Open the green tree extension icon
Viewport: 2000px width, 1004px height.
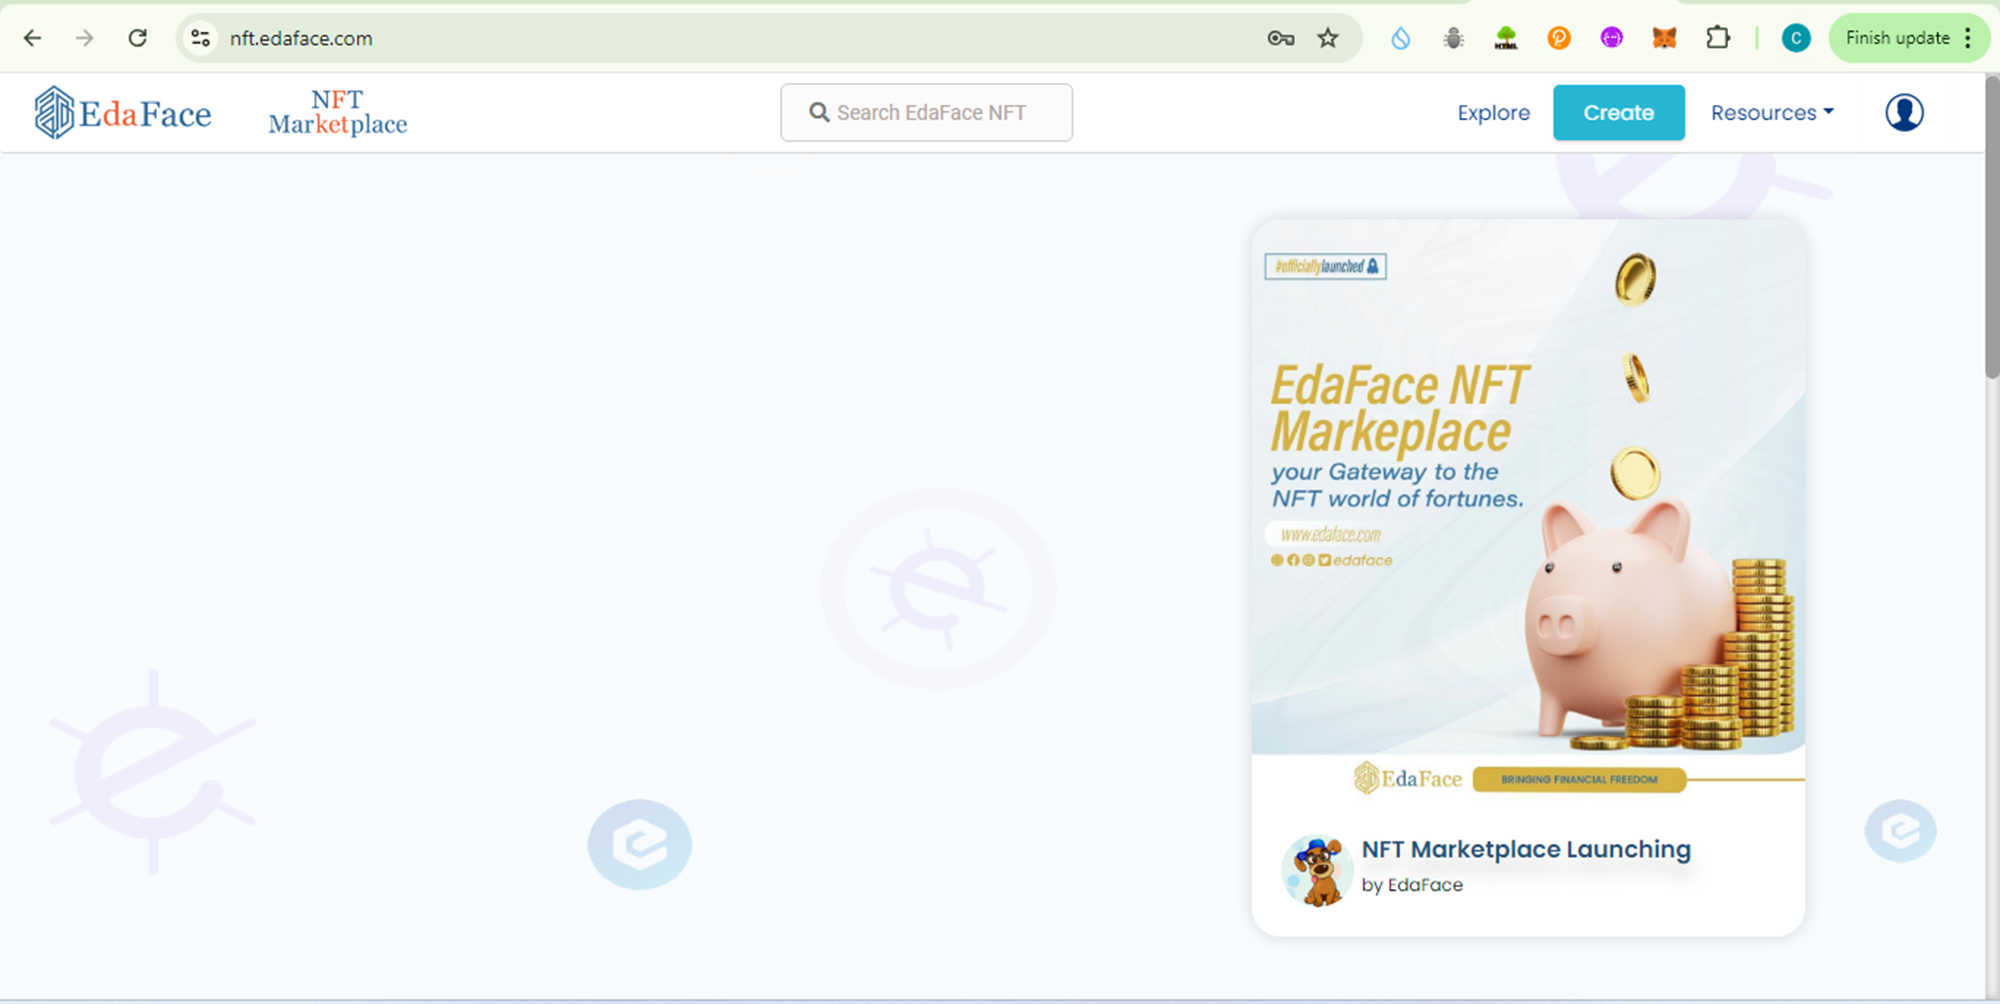pos(1506,38)
